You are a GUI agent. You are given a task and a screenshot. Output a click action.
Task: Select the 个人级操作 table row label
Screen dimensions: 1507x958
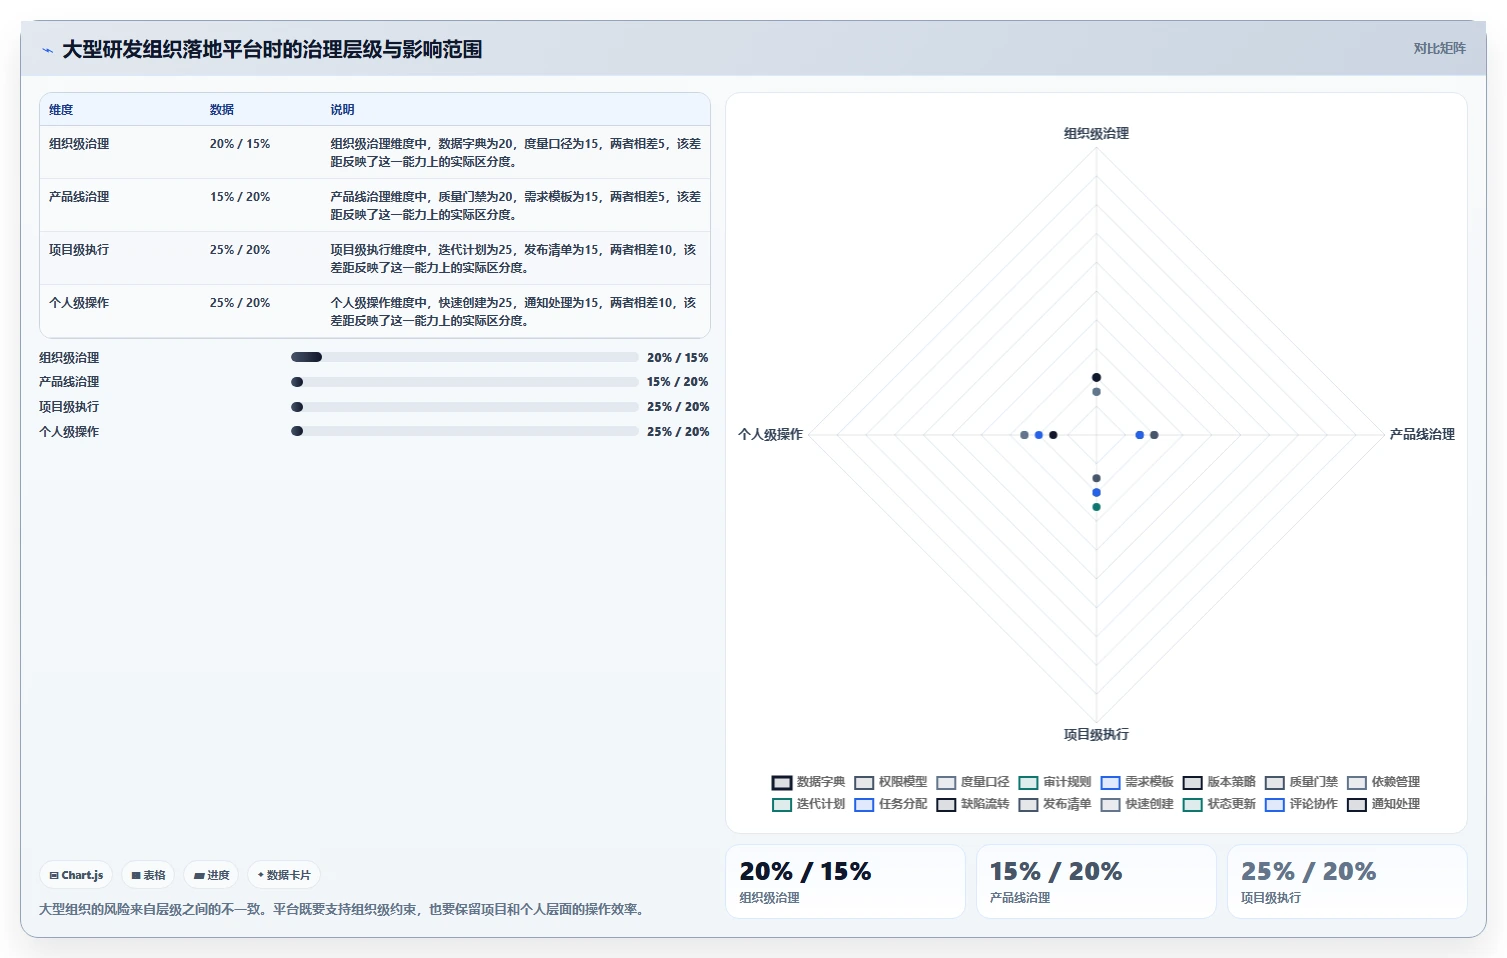click(79, 303)
